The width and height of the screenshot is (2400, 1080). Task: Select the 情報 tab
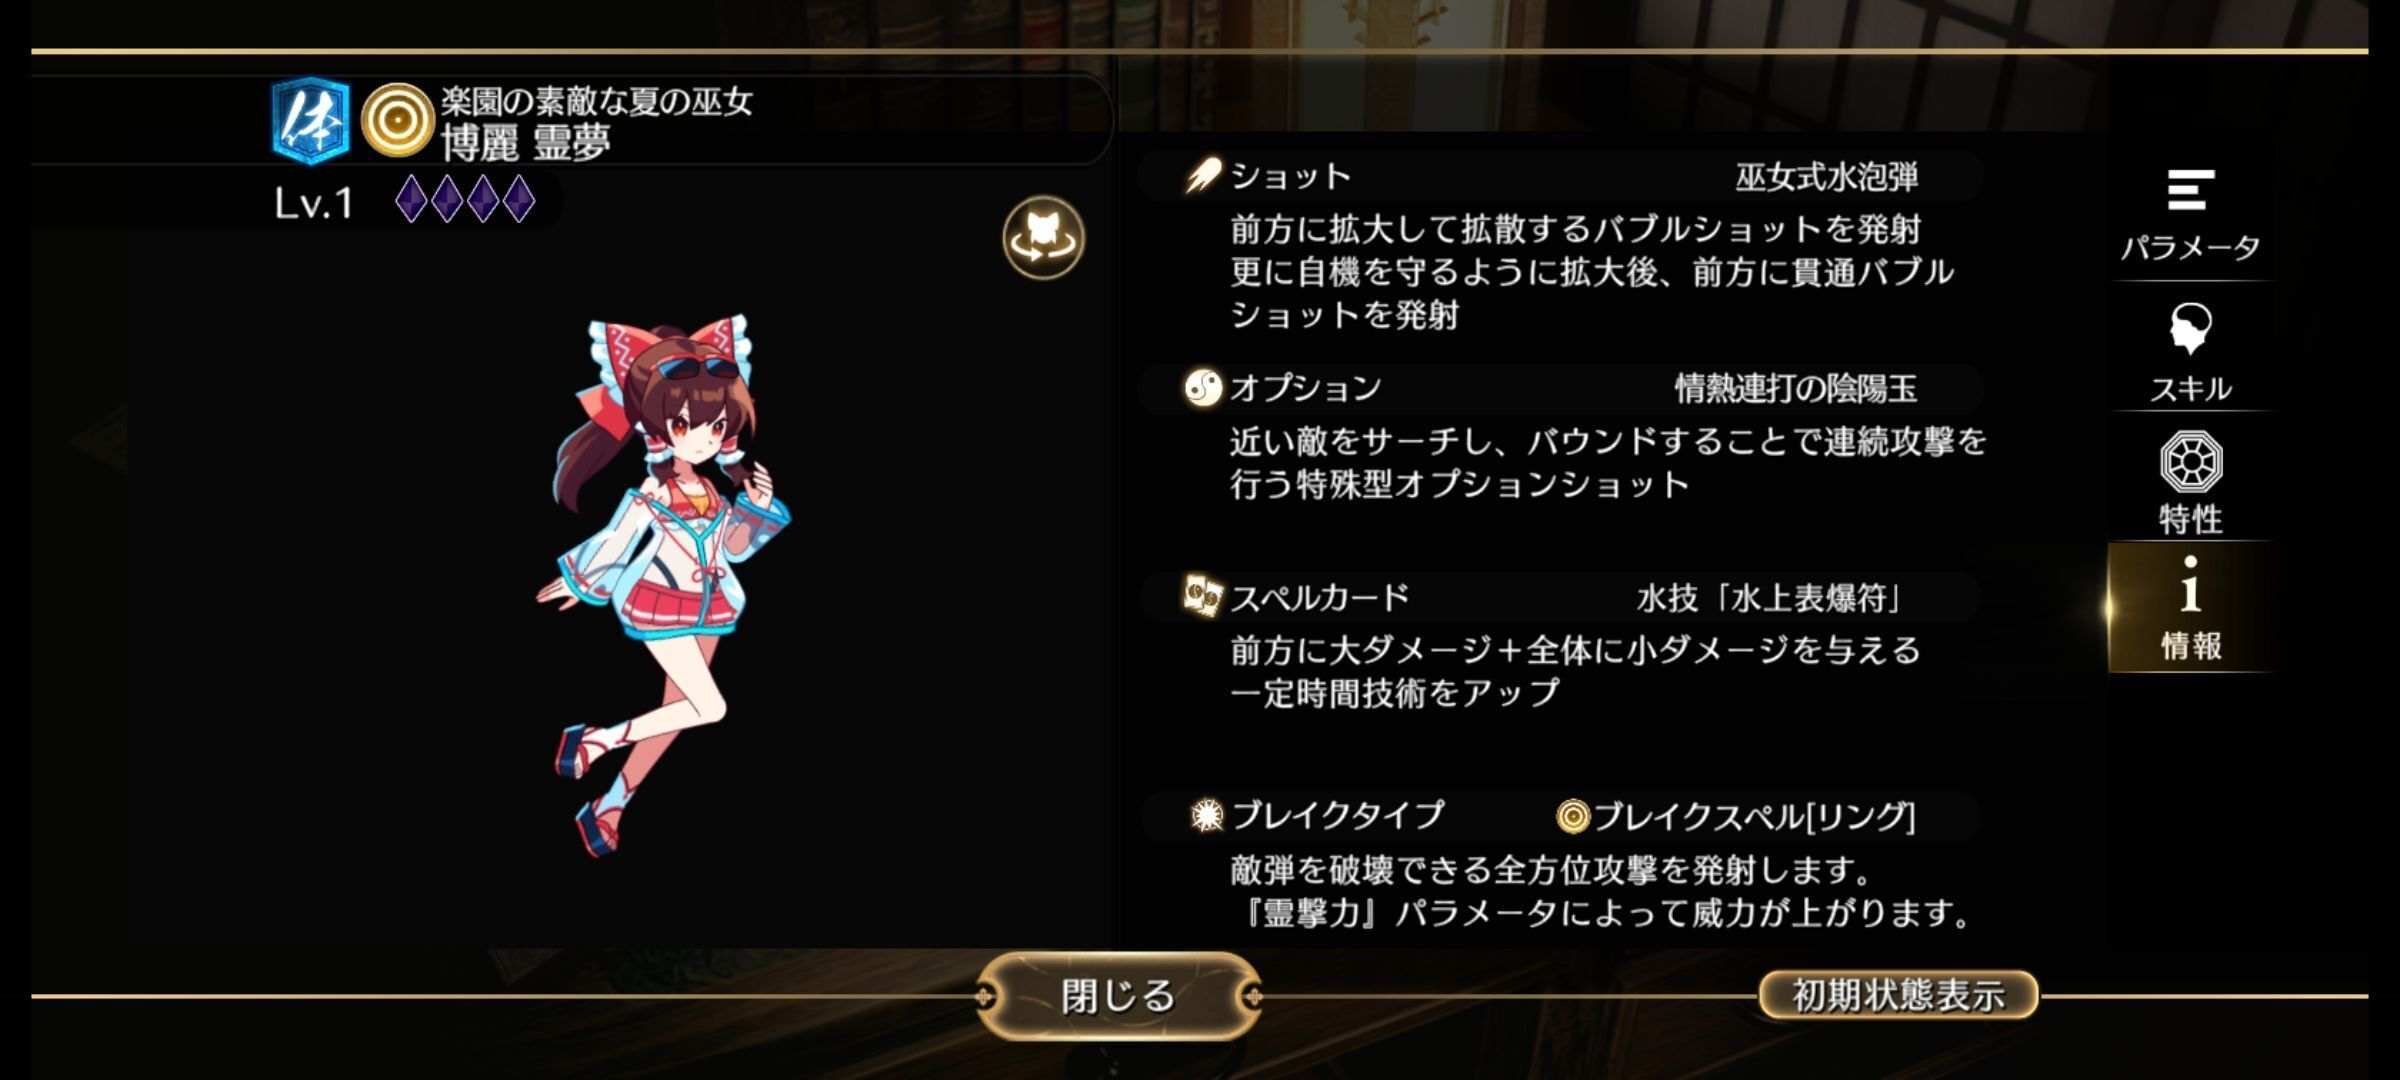[x=2190, y=608]
